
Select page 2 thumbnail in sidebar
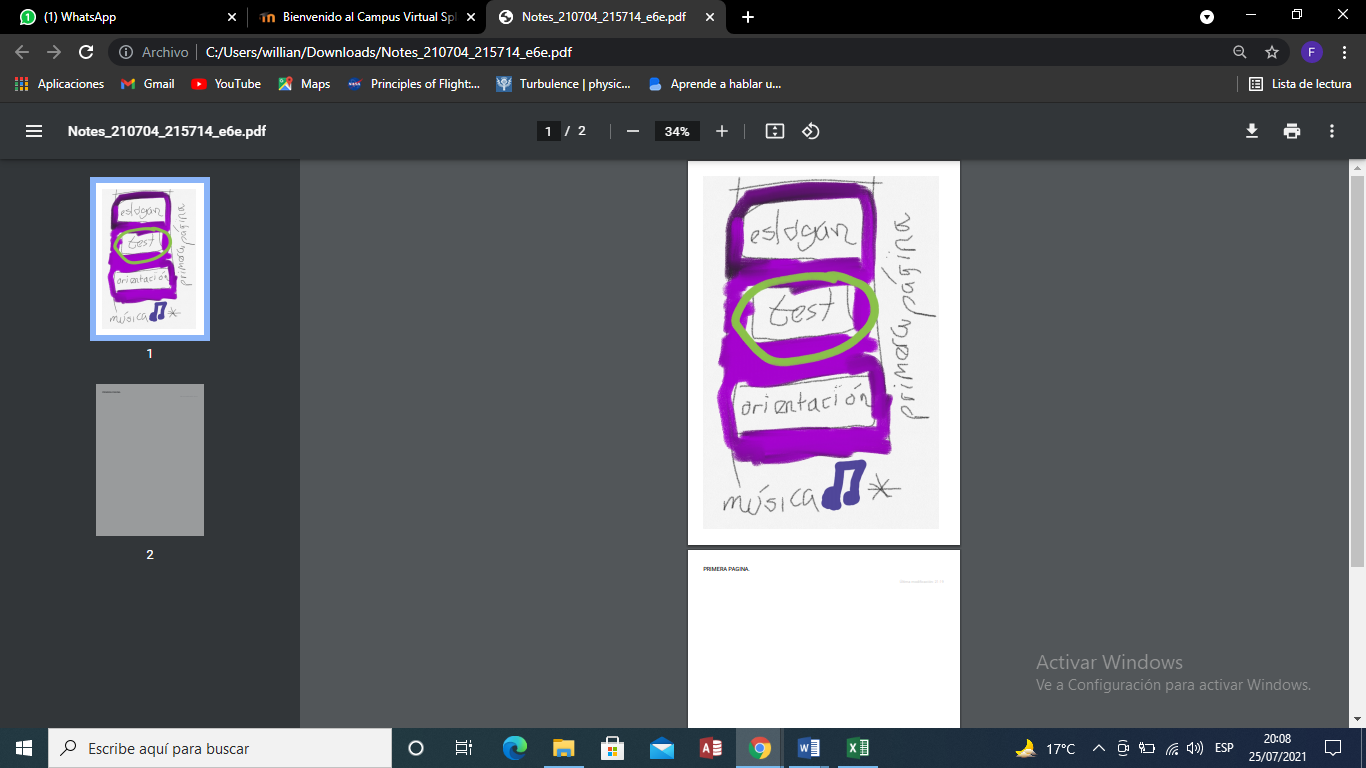point(150,460)
